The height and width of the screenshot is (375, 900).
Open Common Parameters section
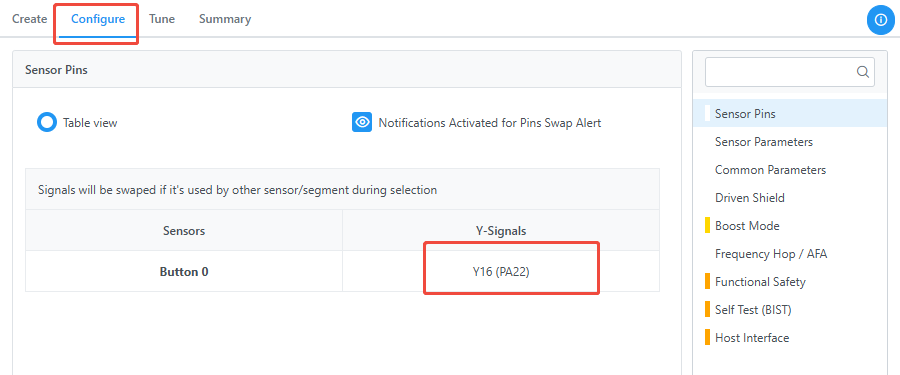[790, 170]
